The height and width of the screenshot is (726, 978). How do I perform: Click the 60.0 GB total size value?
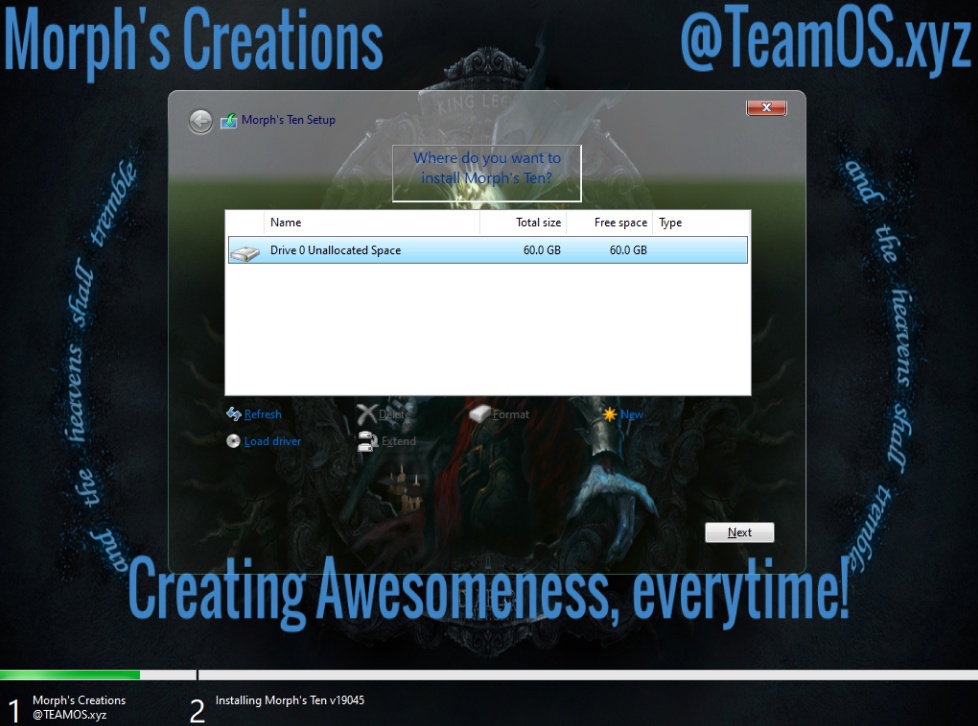click(542, 250)
